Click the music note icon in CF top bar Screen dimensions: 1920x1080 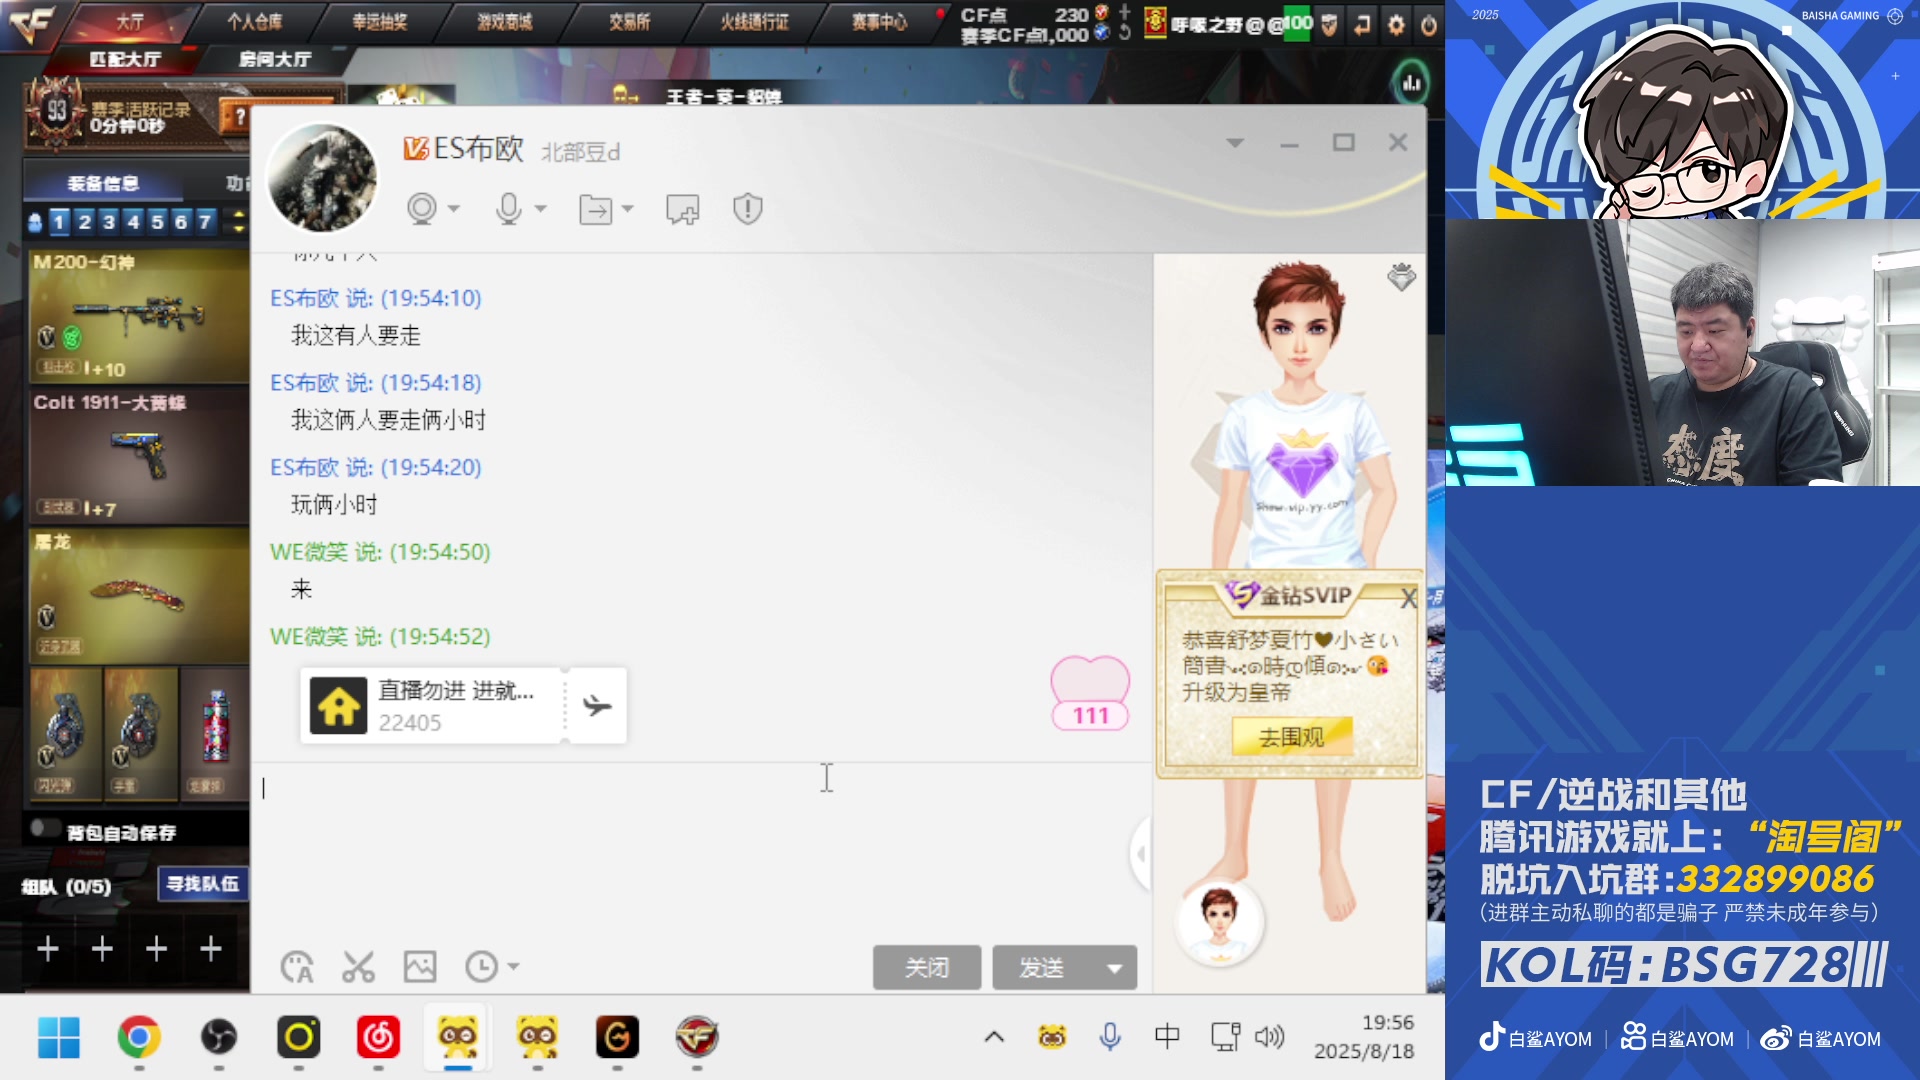coord(1362,25)
